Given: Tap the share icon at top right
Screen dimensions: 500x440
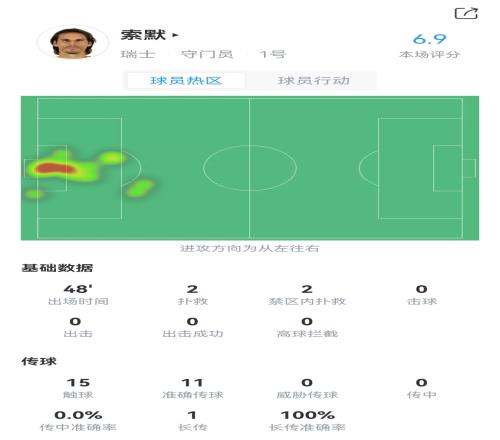Looking at the screenshot, I should (x=466, y=13).
